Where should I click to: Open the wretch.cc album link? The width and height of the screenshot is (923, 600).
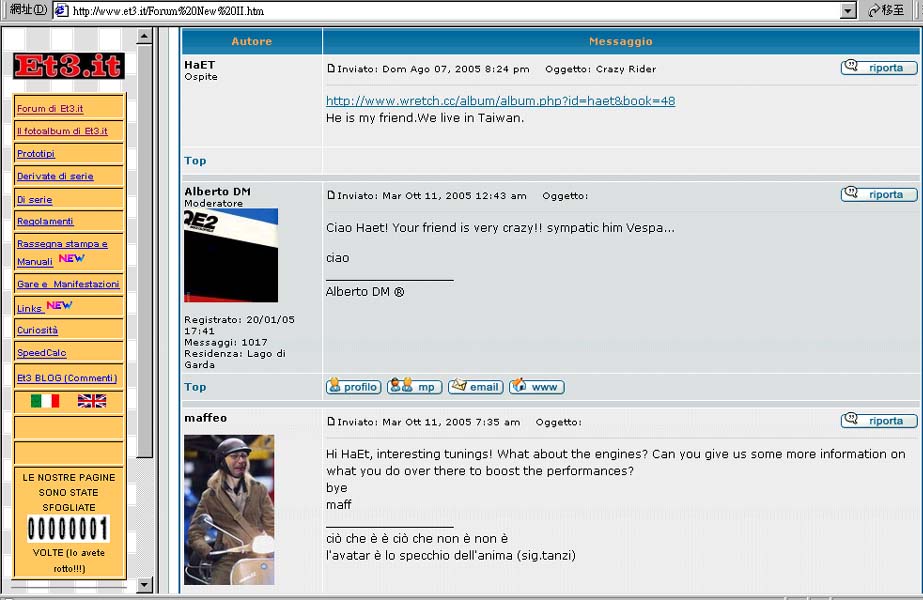pos(500,101)
